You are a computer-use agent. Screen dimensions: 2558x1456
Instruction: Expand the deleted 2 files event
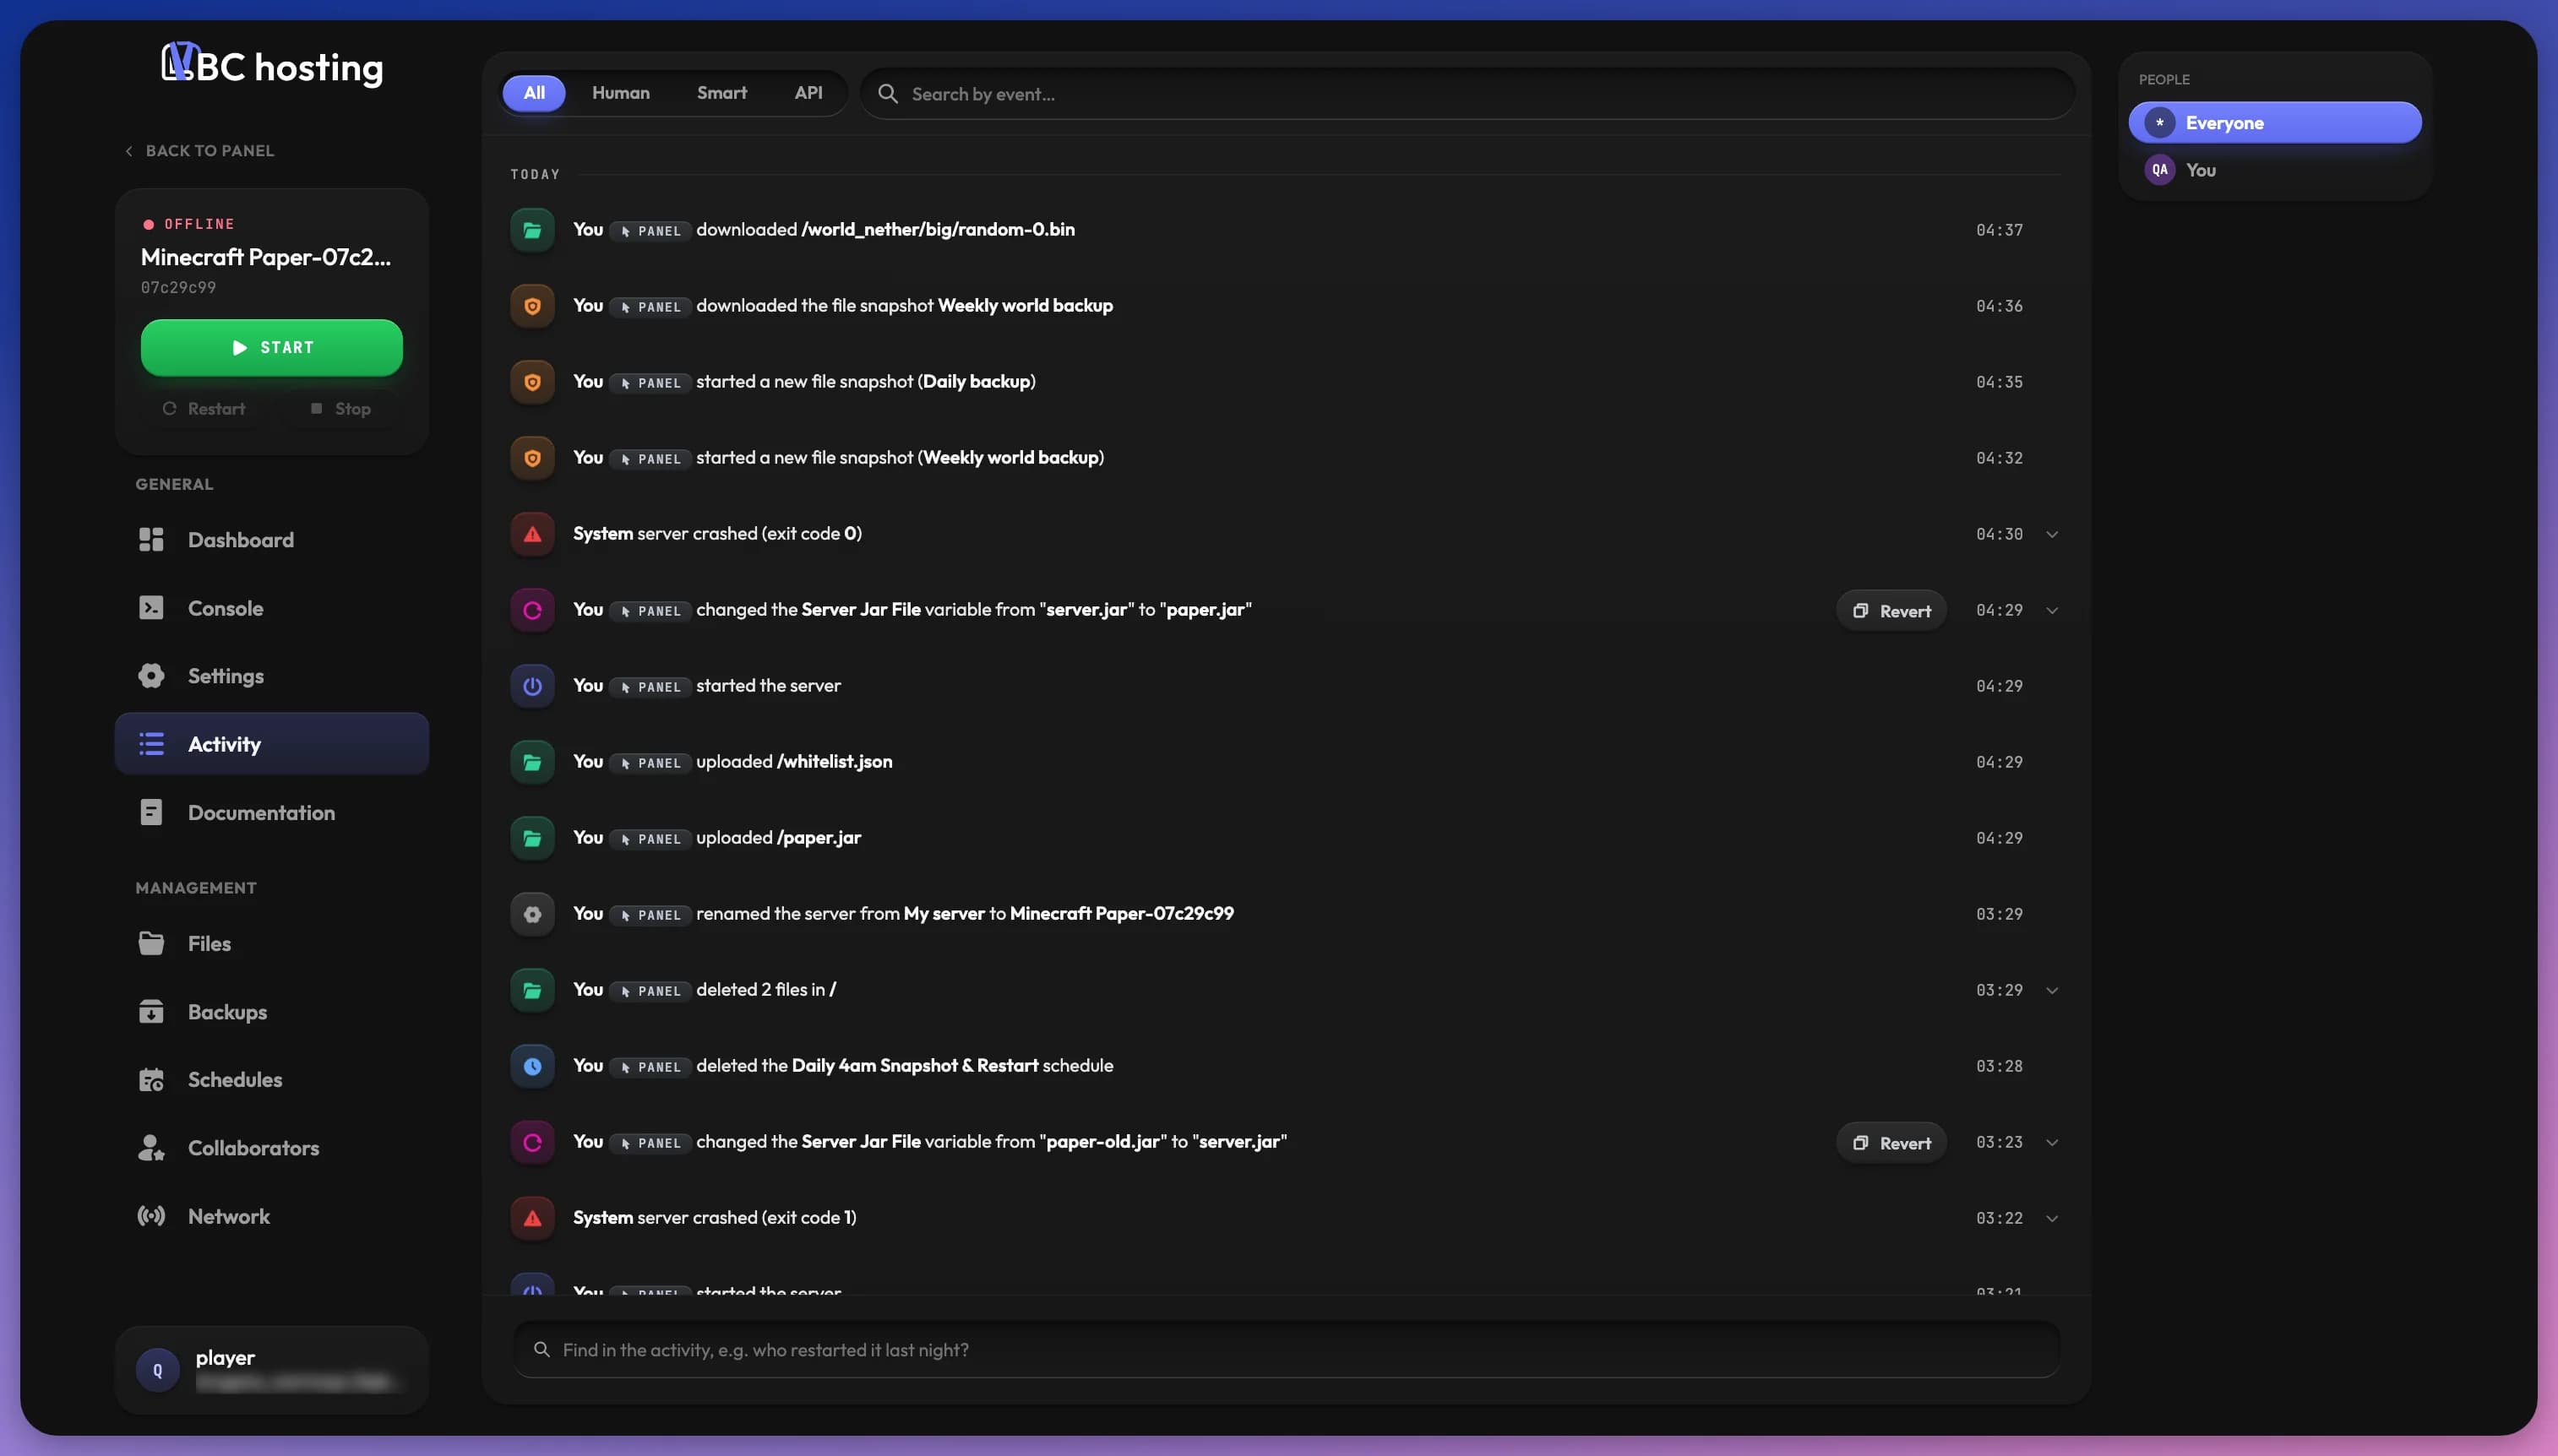coord(2052,990)
